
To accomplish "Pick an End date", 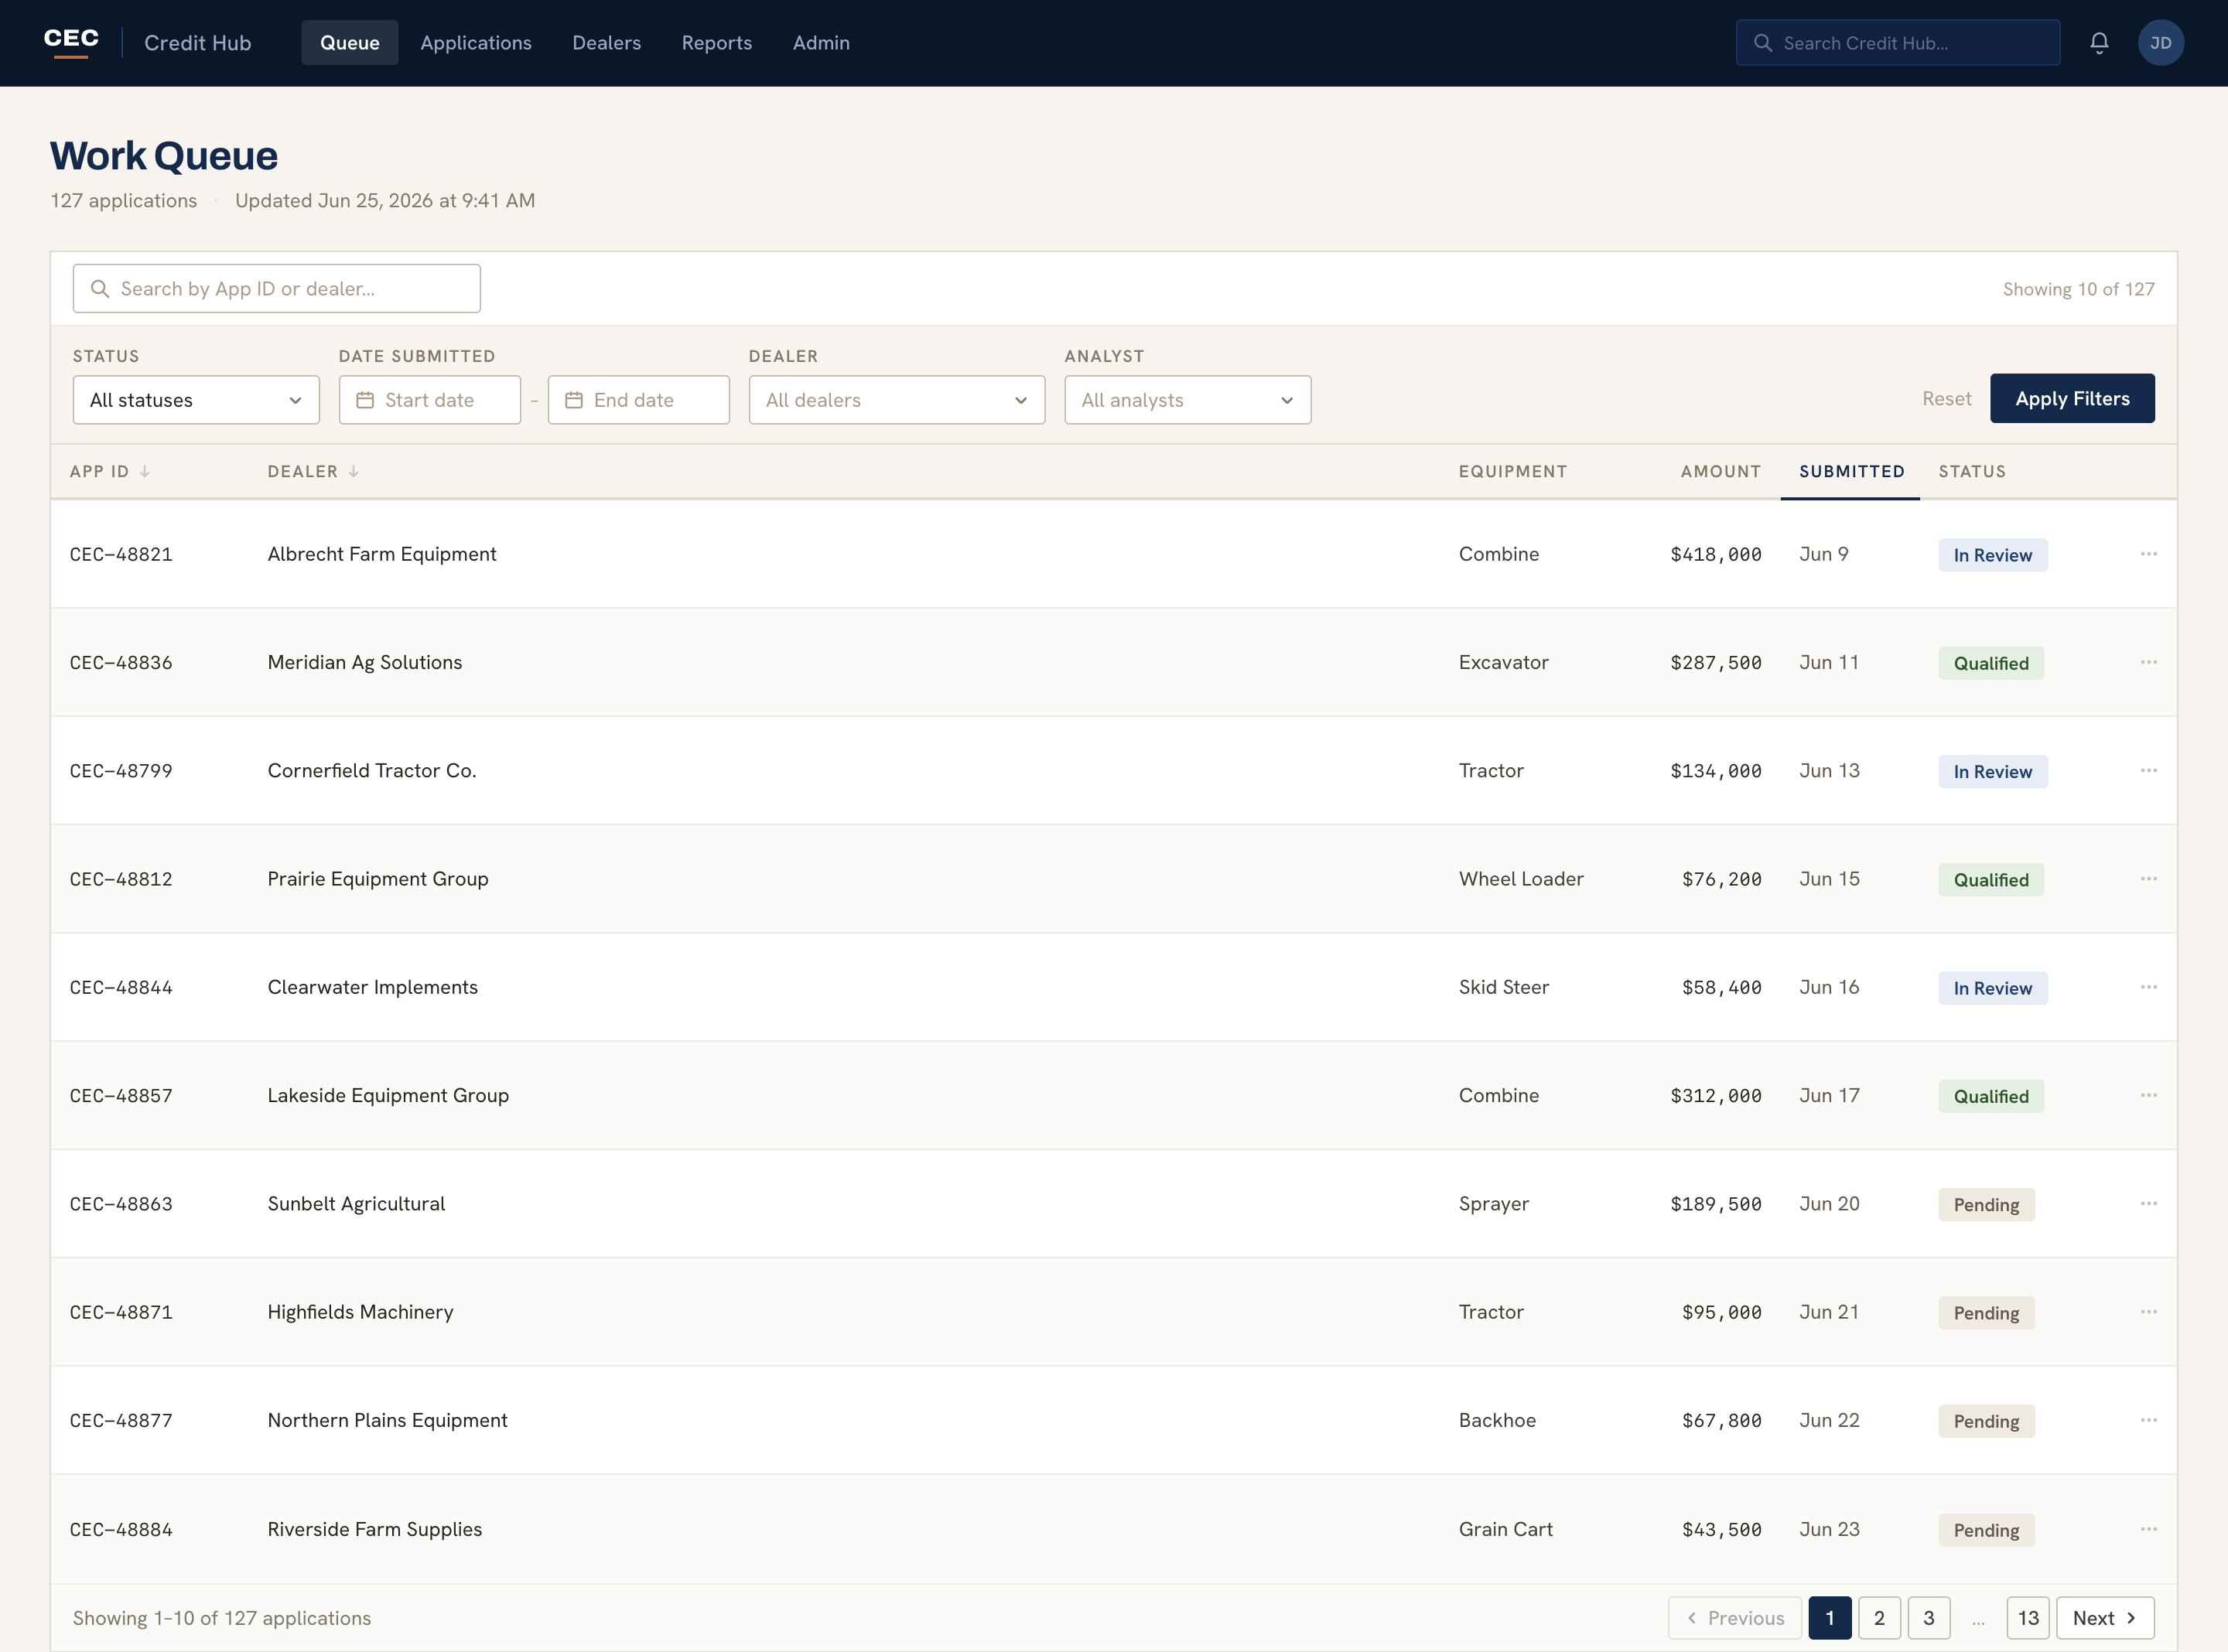I will pos(638,400).
